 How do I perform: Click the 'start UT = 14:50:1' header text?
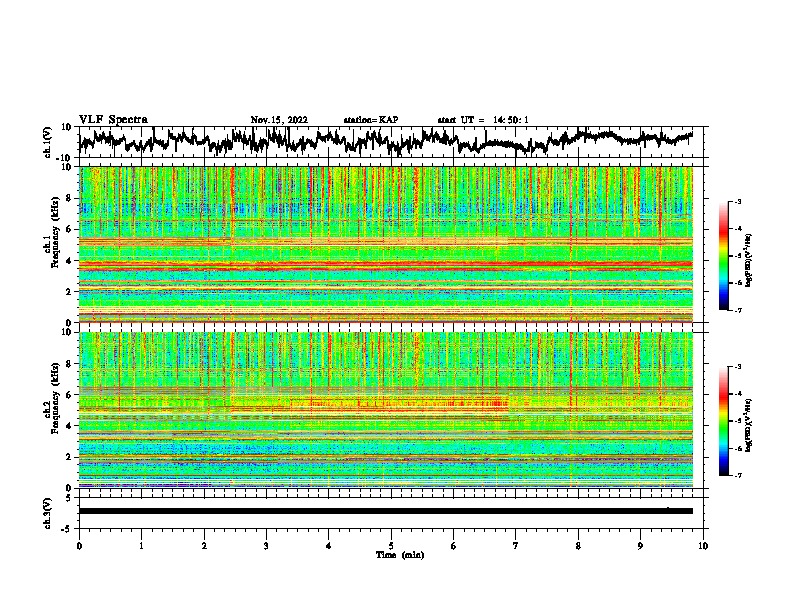483,120
